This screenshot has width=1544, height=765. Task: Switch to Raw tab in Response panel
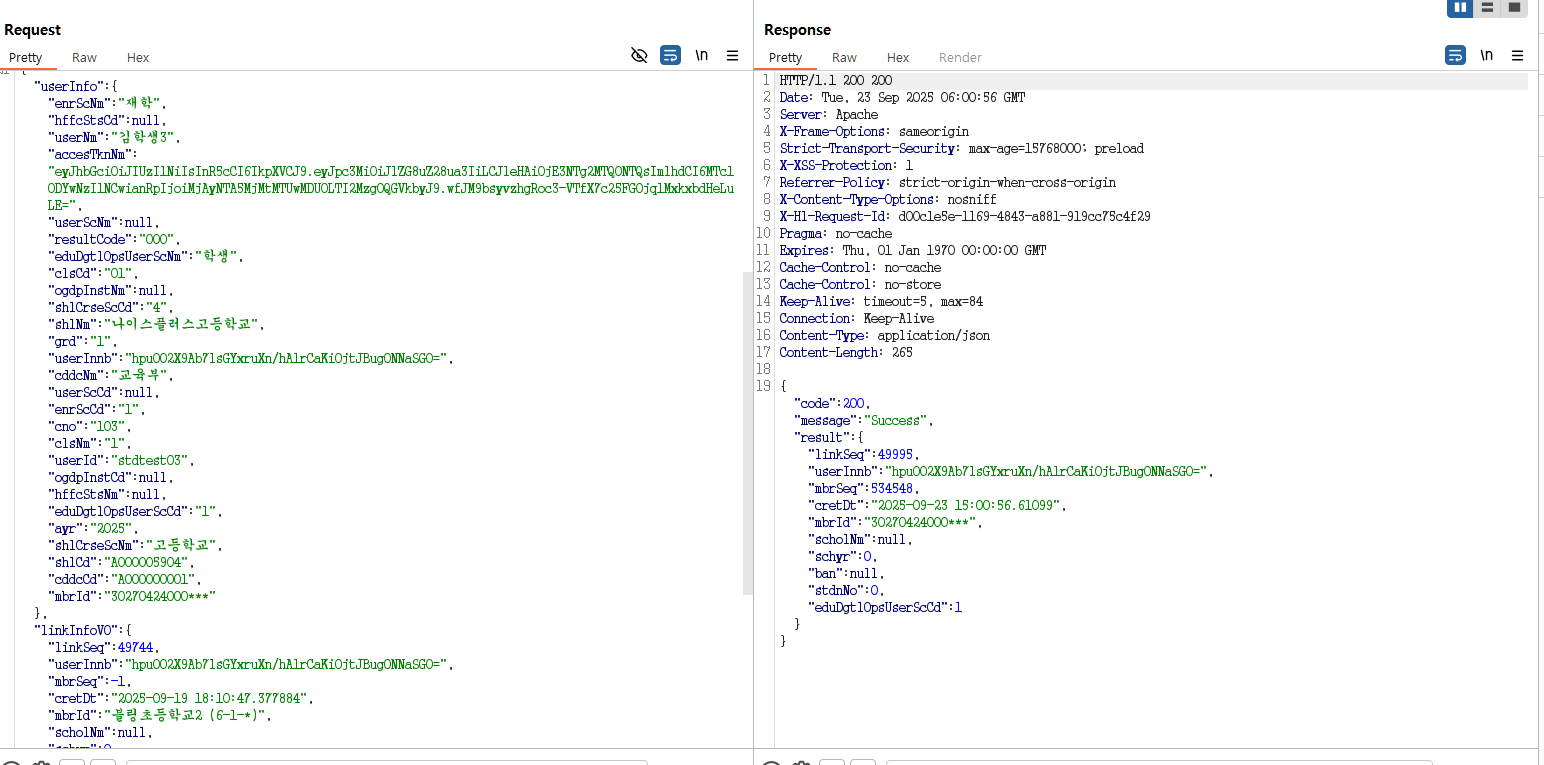pos(844,58)
